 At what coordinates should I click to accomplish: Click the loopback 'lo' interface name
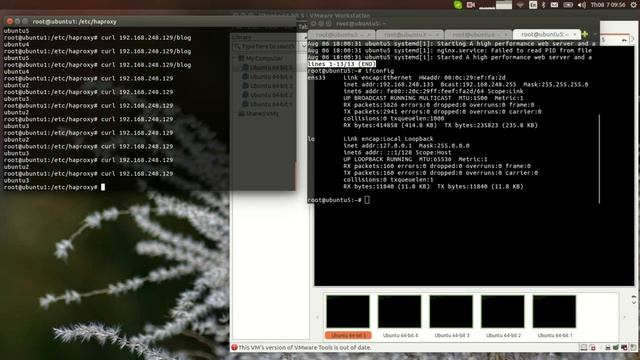click(311, 139)
